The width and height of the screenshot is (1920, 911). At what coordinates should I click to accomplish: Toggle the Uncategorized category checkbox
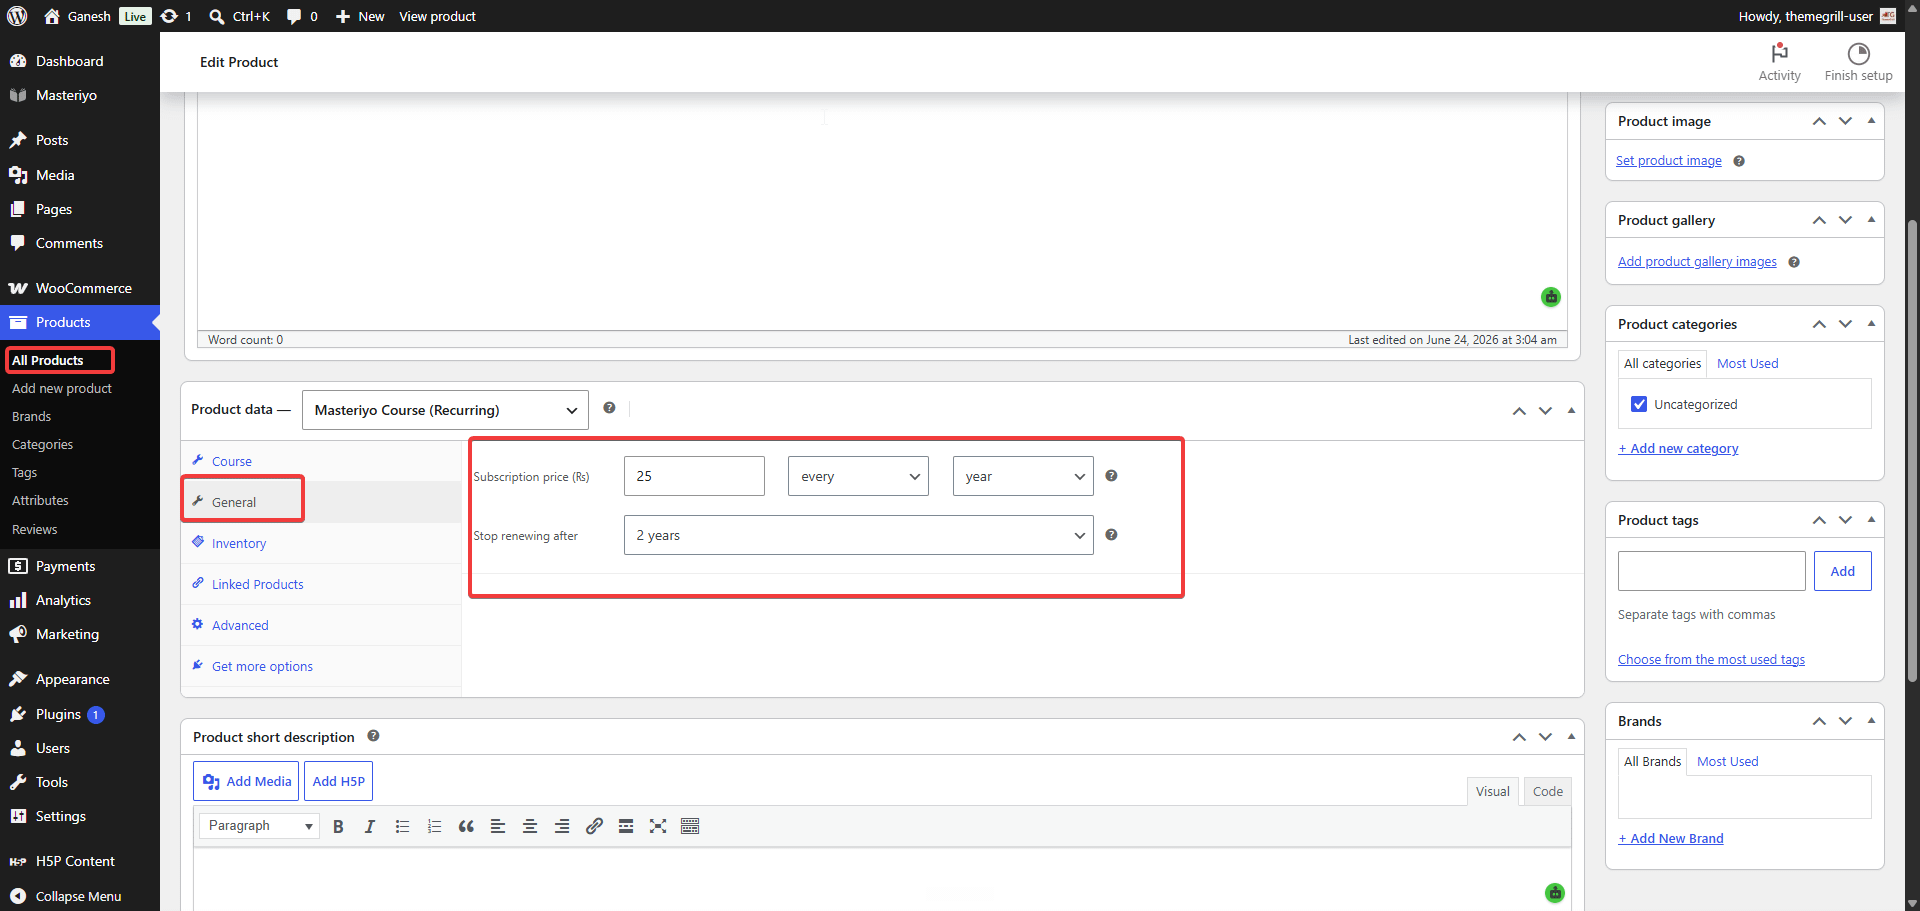click(x=1639, y=404)
